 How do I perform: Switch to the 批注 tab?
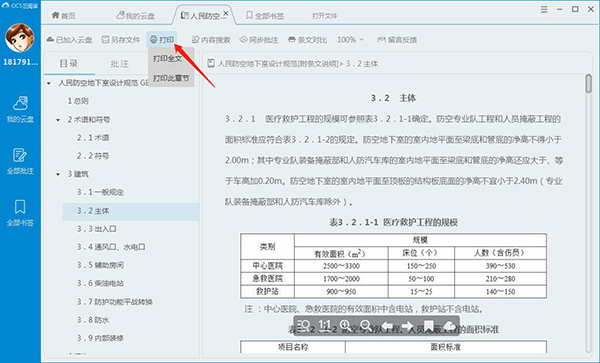(x=119, y=64)
